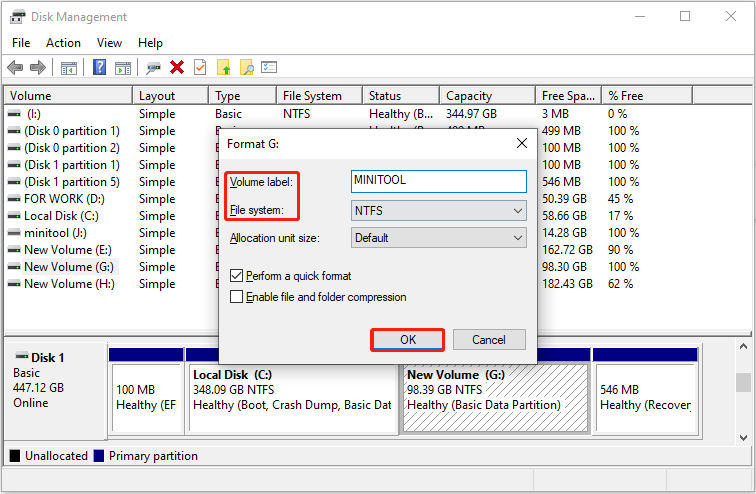
Task: Confirm format with the OK button
Action: coord(407,340)
